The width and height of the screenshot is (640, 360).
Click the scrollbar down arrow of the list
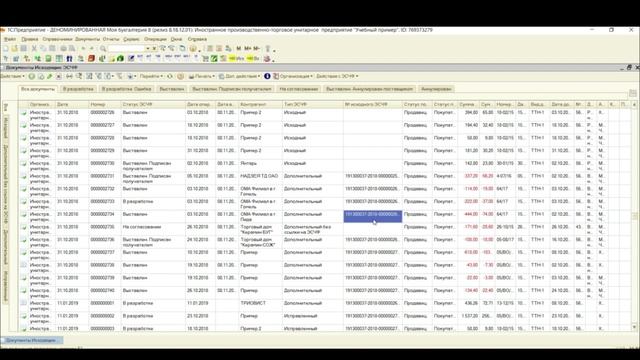[x=634, y=327]
